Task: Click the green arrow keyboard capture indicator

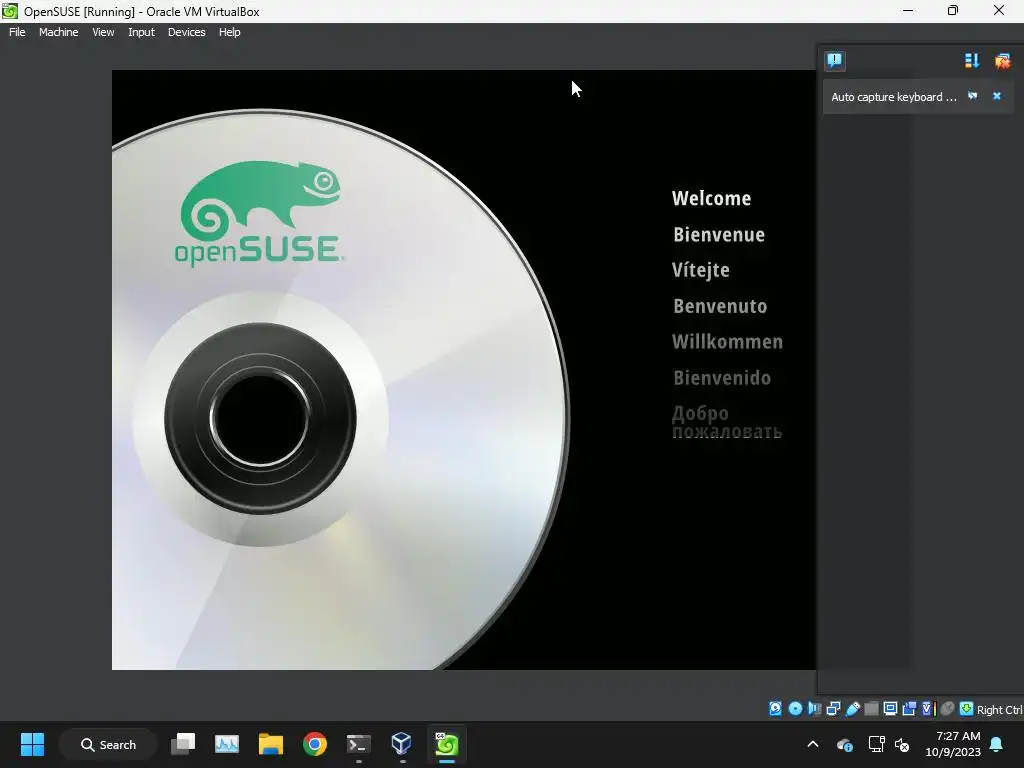Action: coord(967,709)
